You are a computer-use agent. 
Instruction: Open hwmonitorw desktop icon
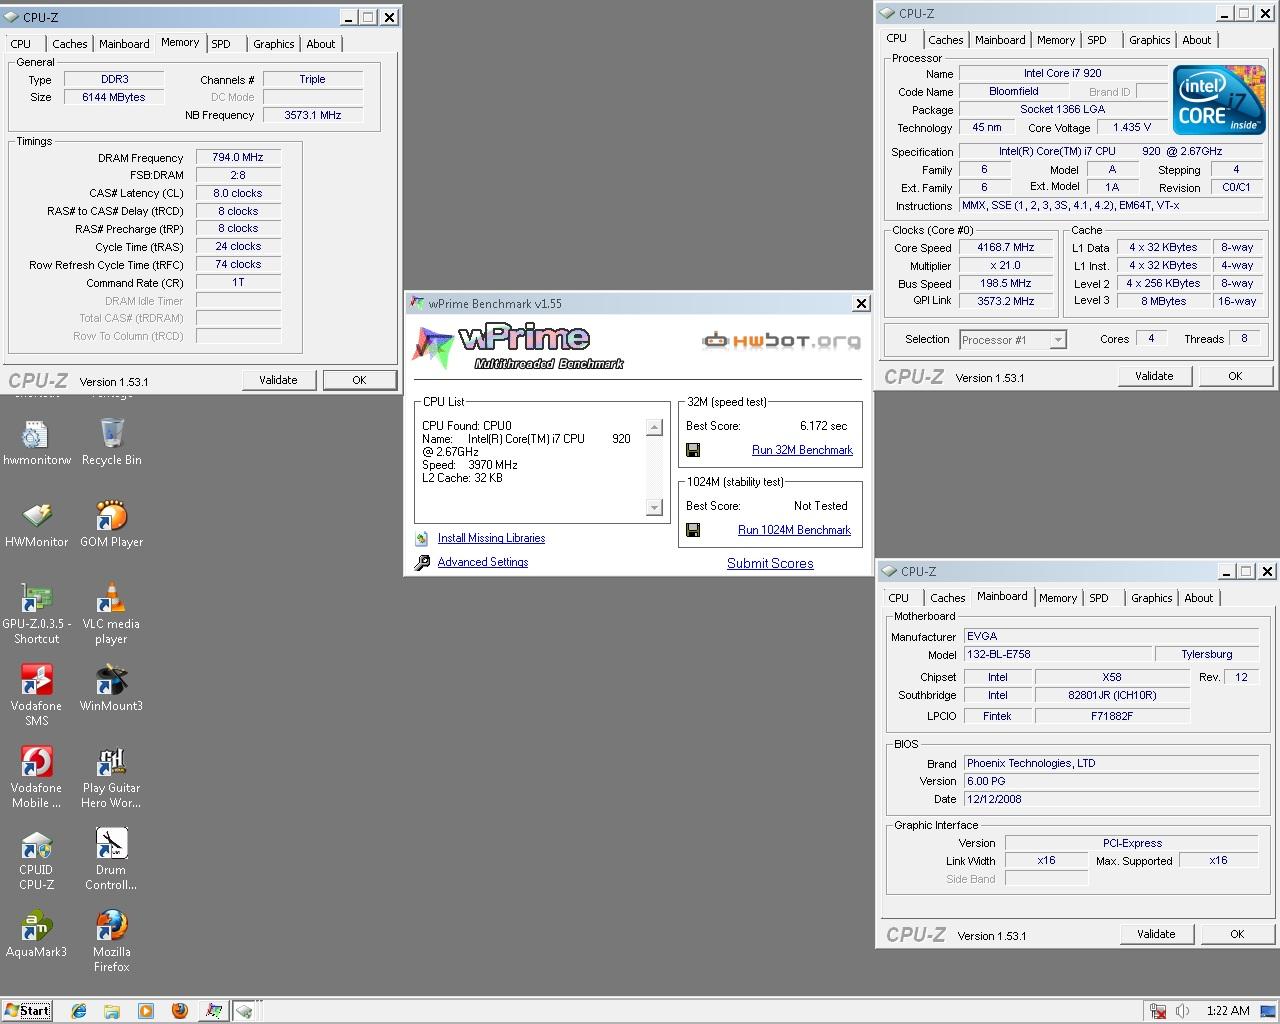[x=36, y=443]
